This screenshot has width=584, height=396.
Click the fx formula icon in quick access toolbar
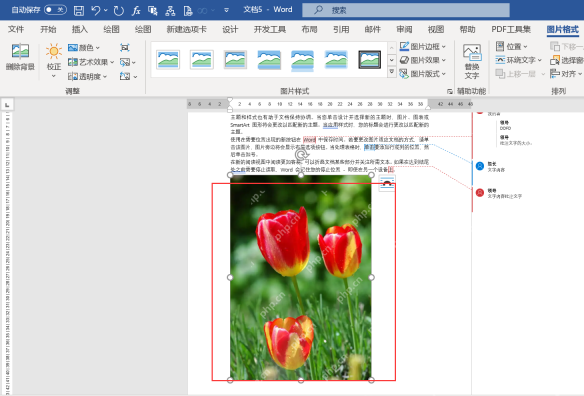coord(136,10)
